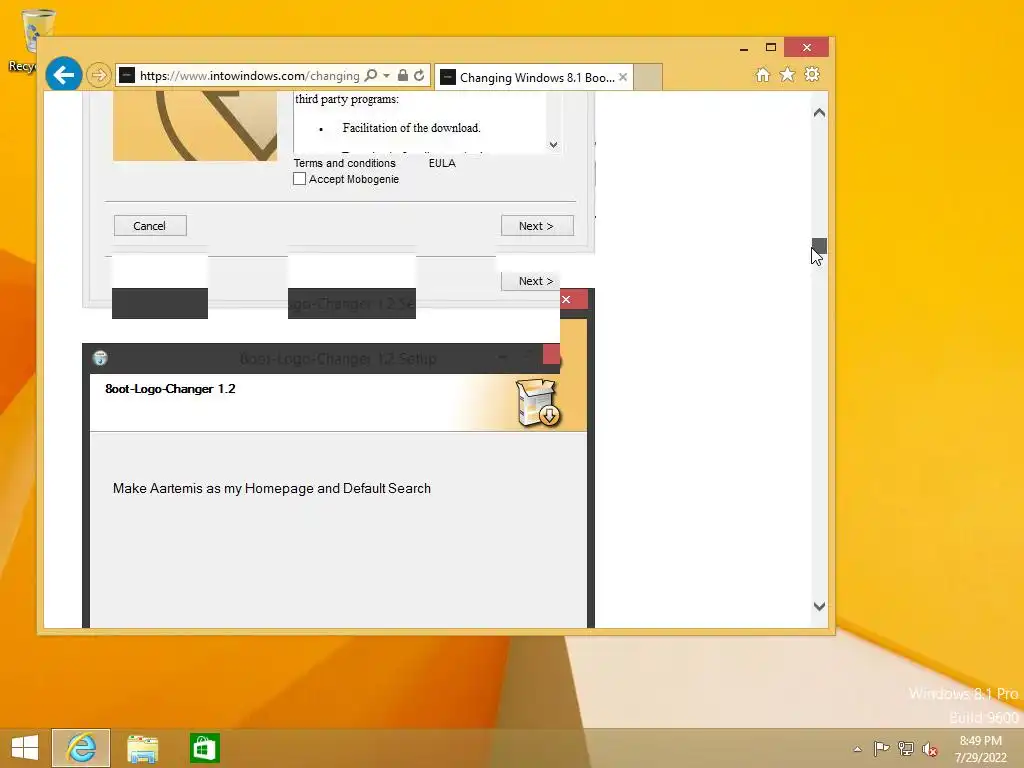This screenshot has width=1024, height=768.
Task: Open Favorites star icon
Action: 788,75
